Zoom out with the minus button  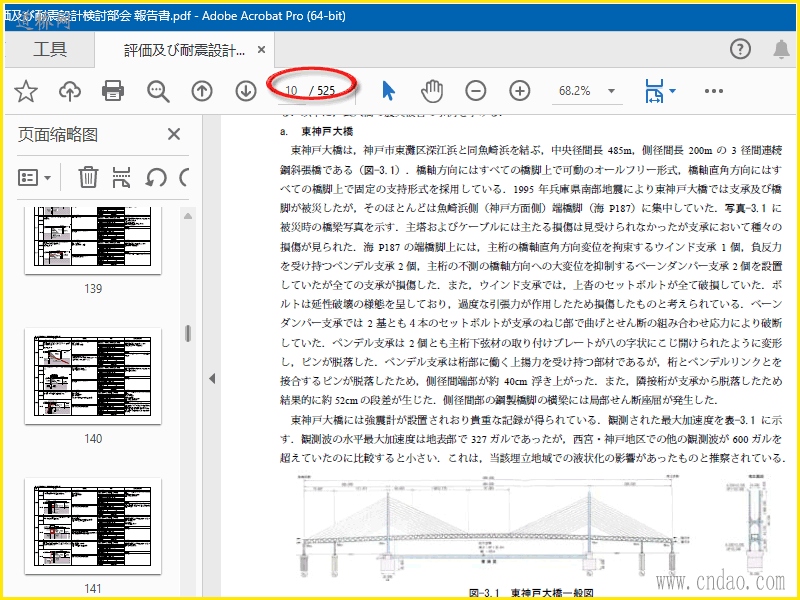(x=476, y=91)
